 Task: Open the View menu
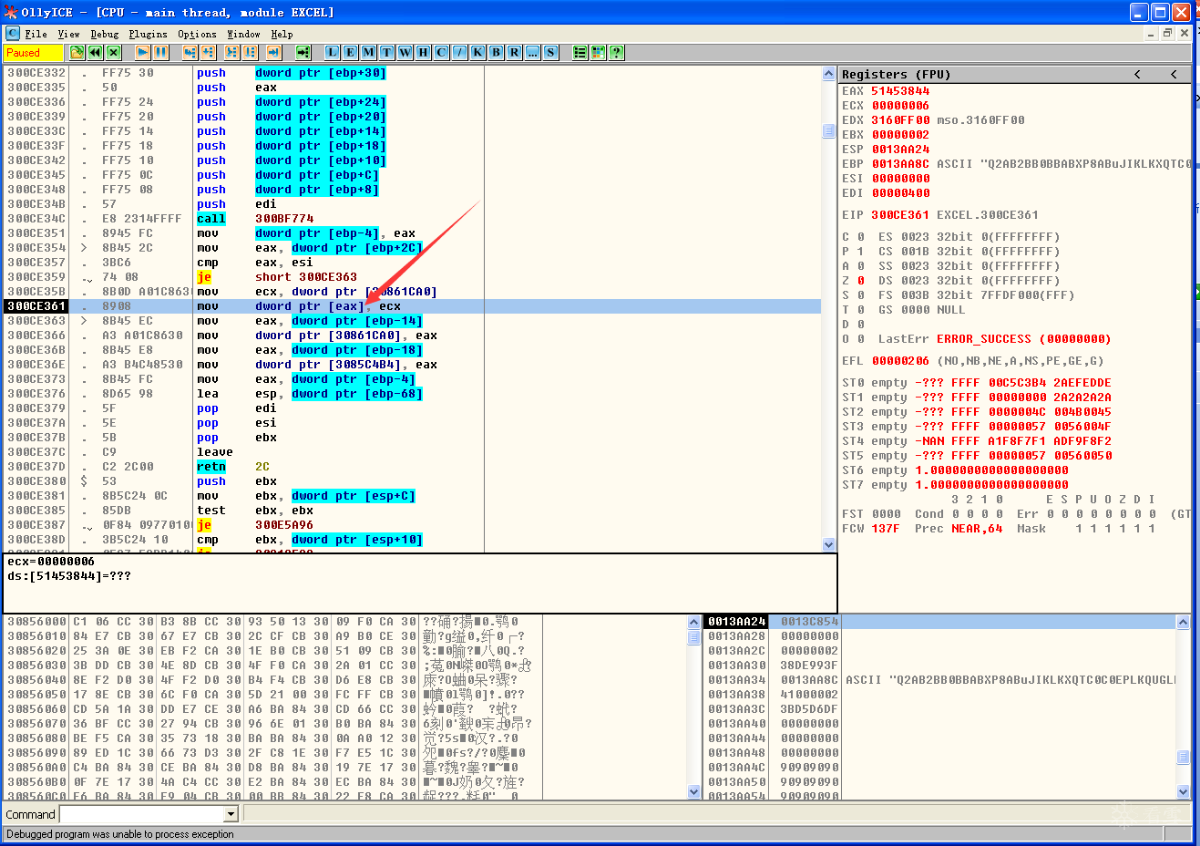(x=68, y=34)
